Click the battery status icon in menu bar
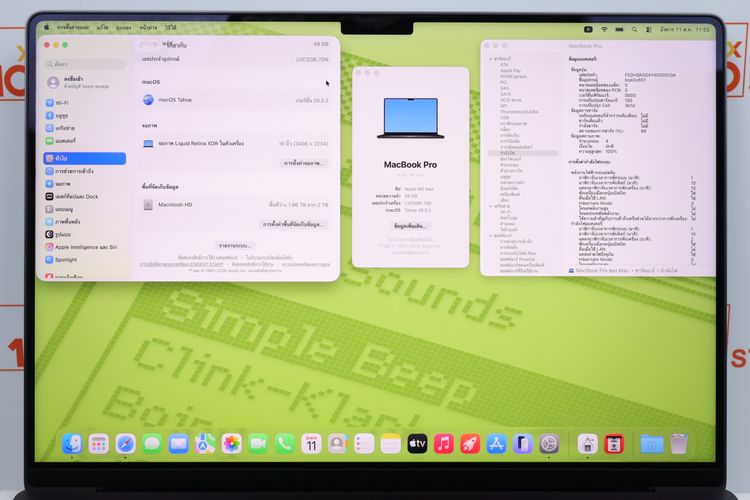Image resolution: width=750 pixels, height=500 pixels. (619, 30)
